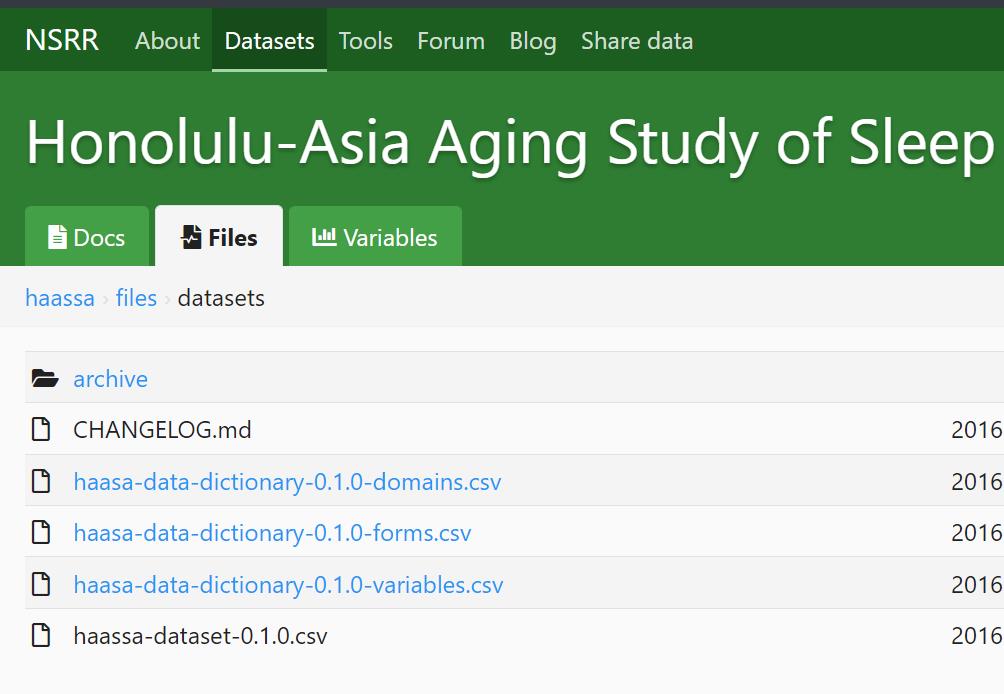The width and height of the screenshot is (1004, 694).
Task: Select the Files tab
Action: click(219, 237)
